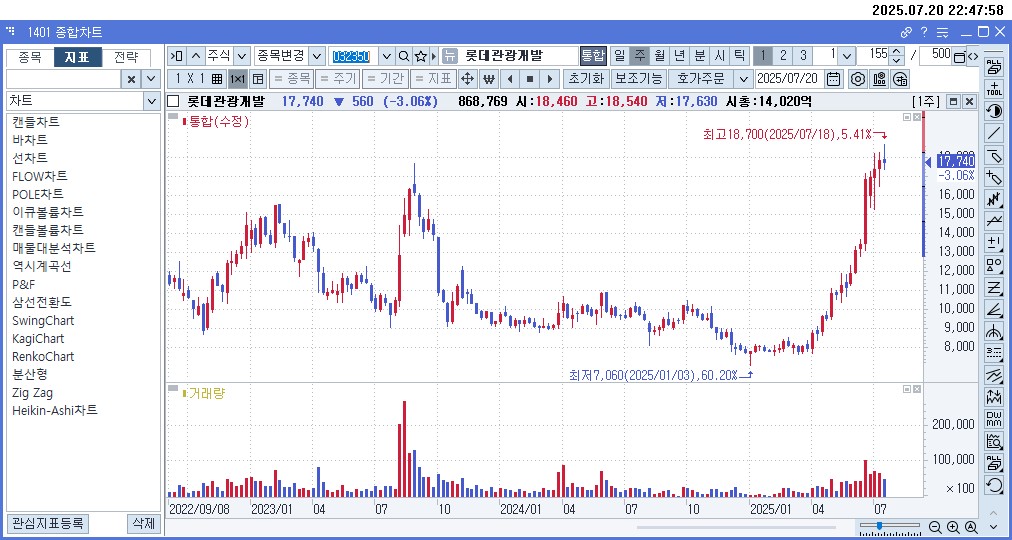Click the chart zoom out magnifier
The width and height of the screenshot is (1012, 540).
pos(935,527)
